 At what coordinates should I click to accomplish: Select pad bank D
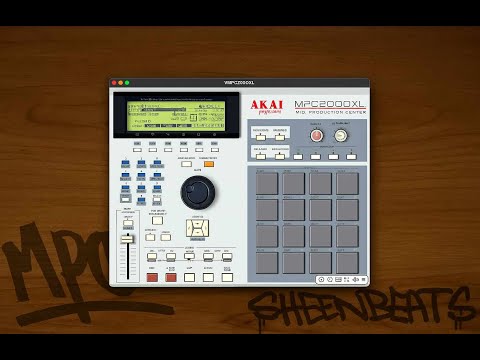tap(351, 156)
